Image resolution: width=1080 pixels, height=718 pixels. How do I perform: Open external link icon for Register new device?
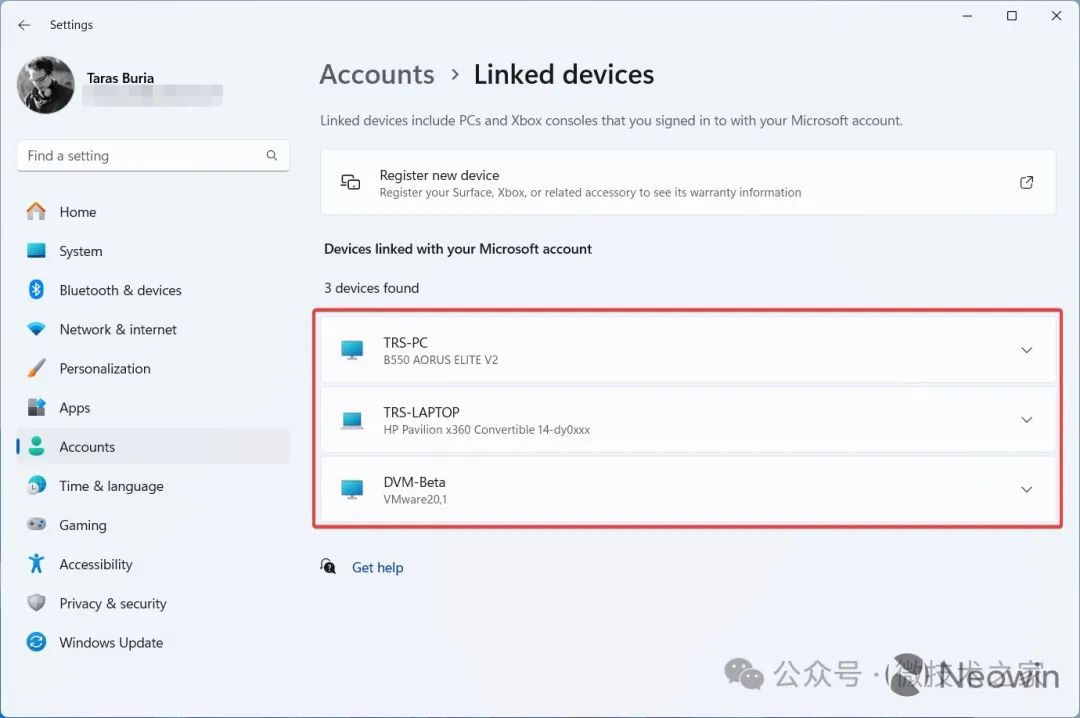[x=1026, y=183]
